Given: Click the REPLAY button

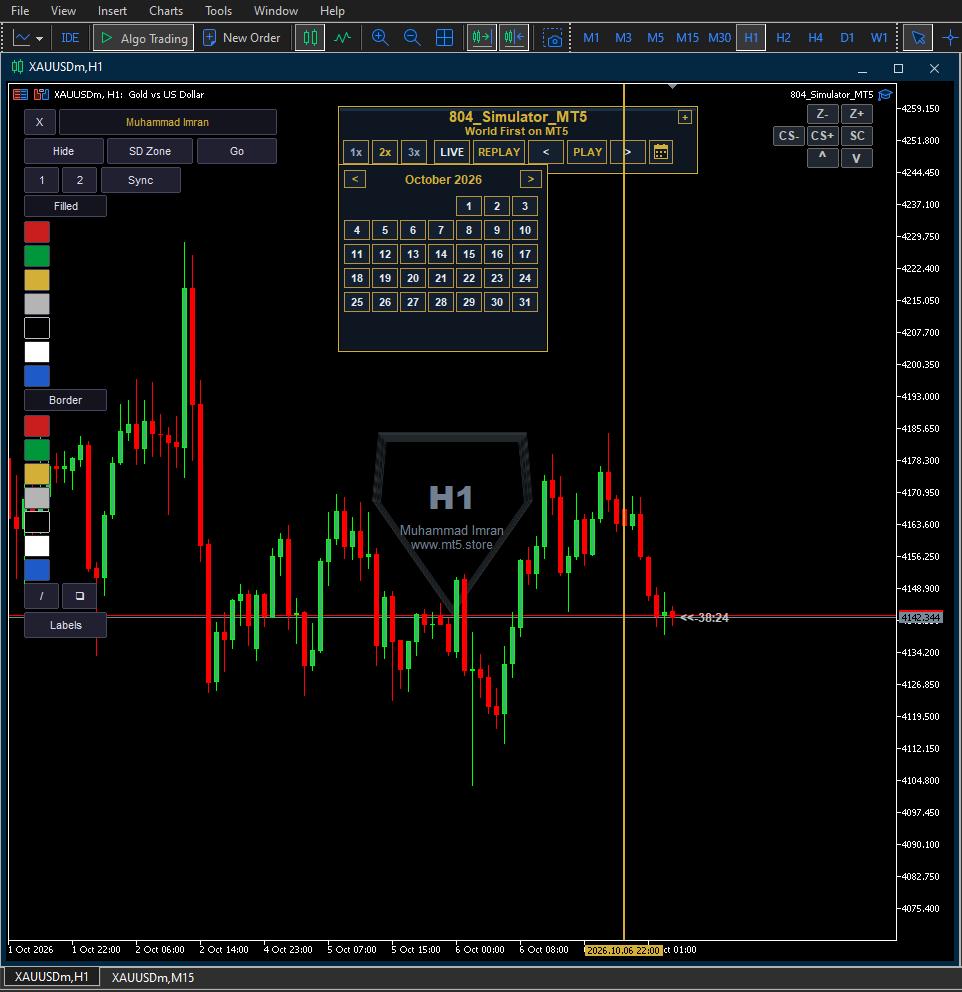Looking at the screenshot, I should tap(498, 152).
